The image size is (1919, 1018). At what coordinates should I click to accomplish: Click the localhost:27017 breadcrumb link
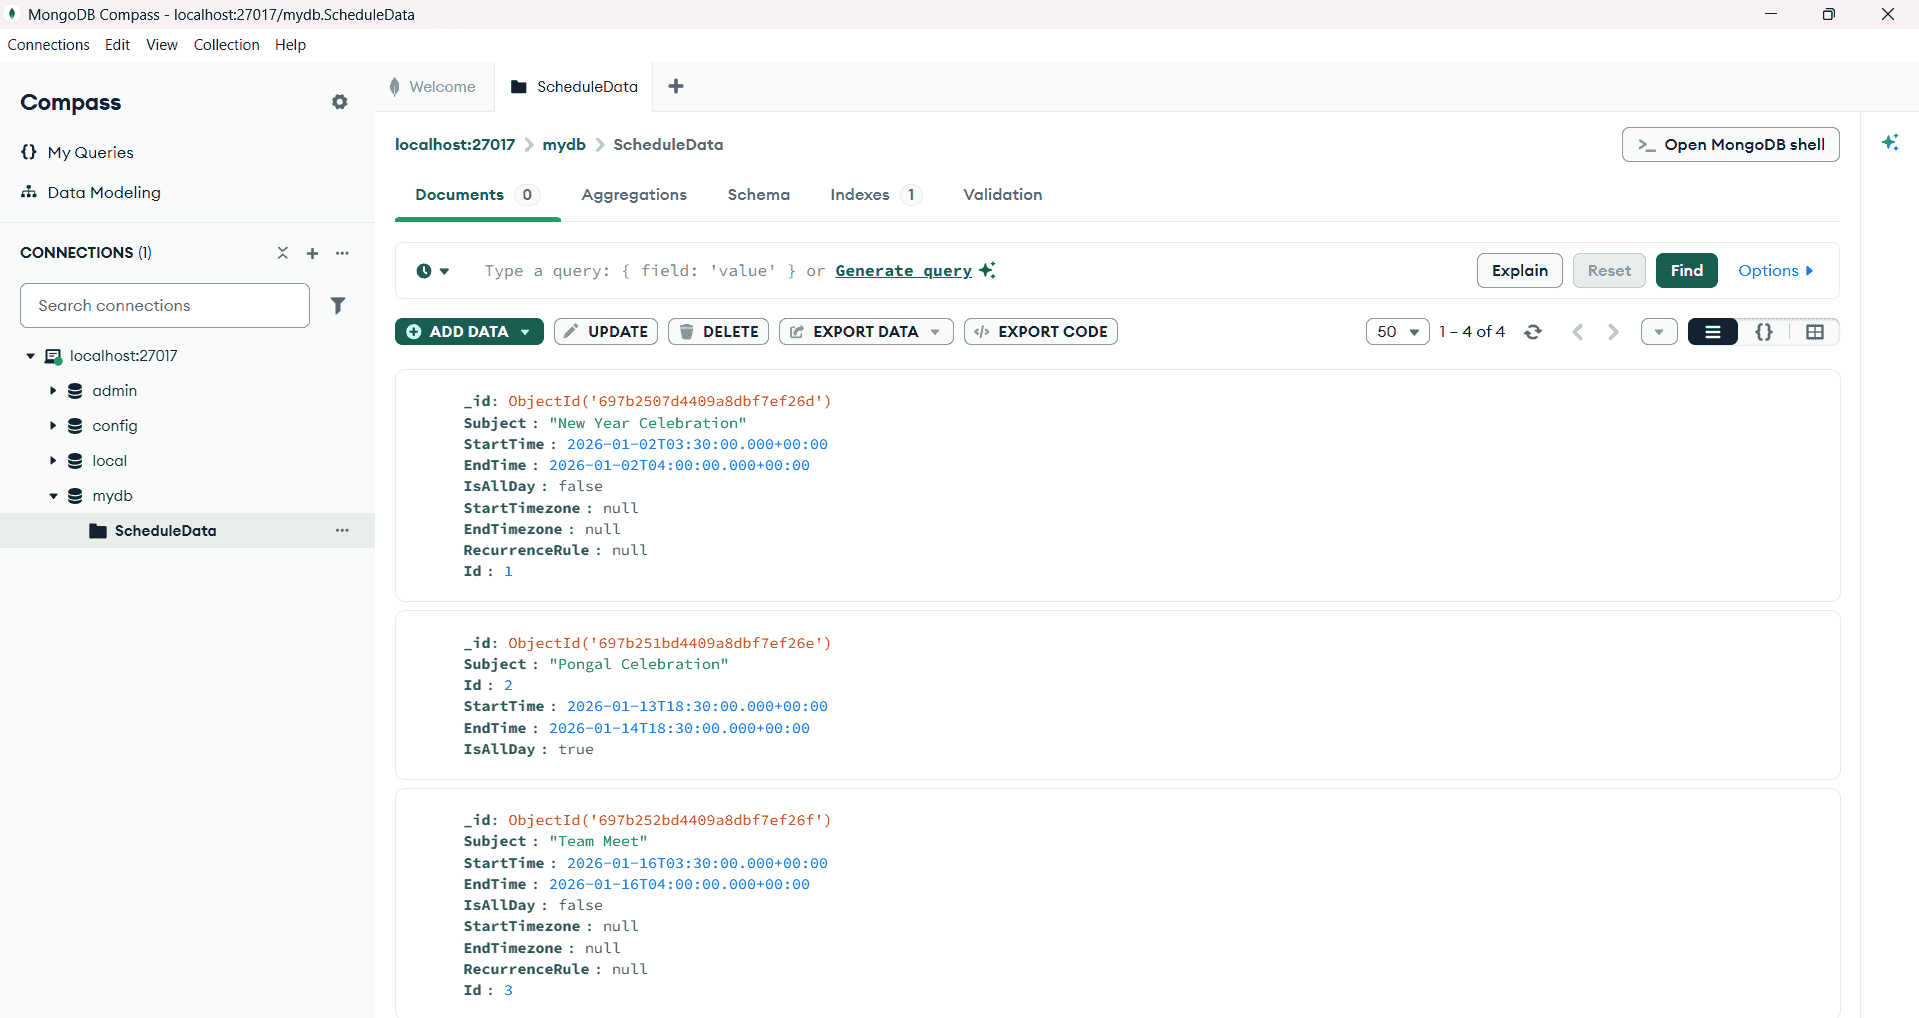pyautogui.click(x=455, y=145)
